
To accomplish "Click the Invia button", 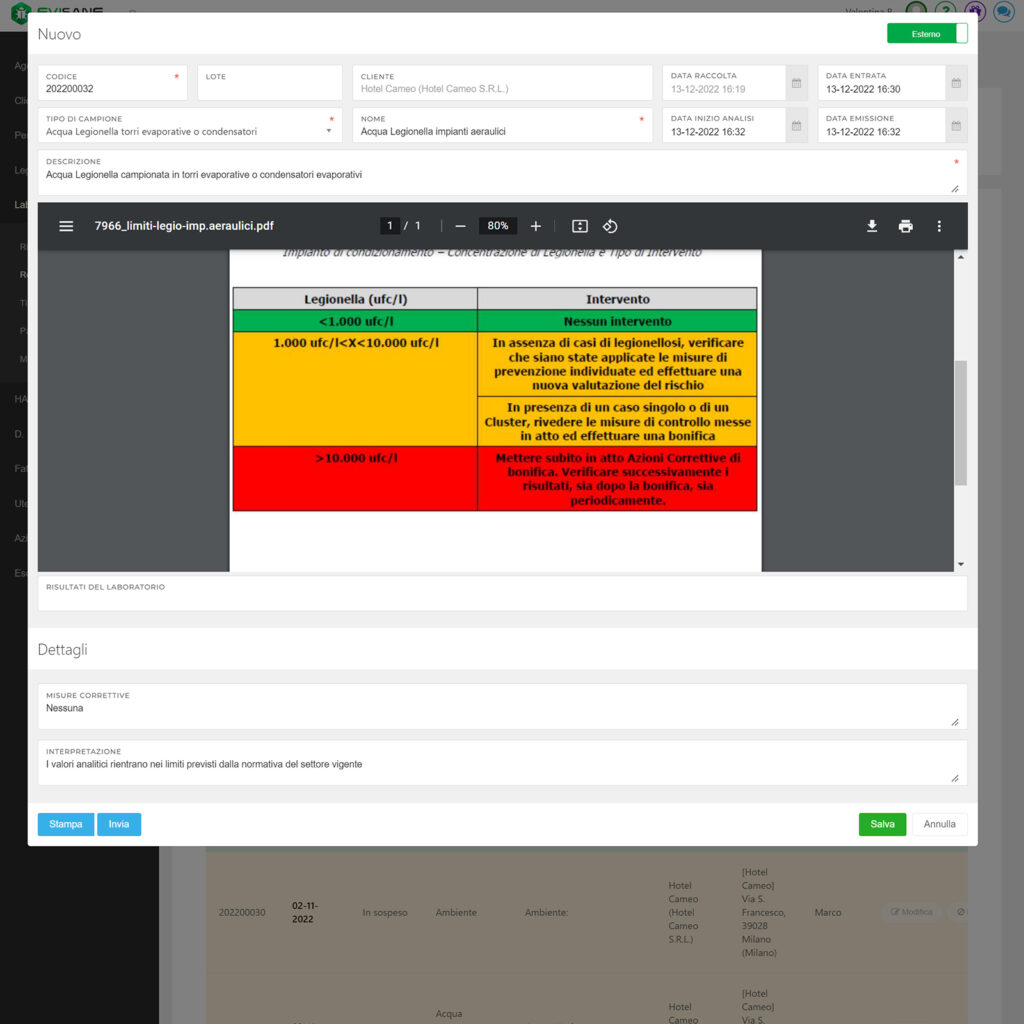I will click(119, 824).
